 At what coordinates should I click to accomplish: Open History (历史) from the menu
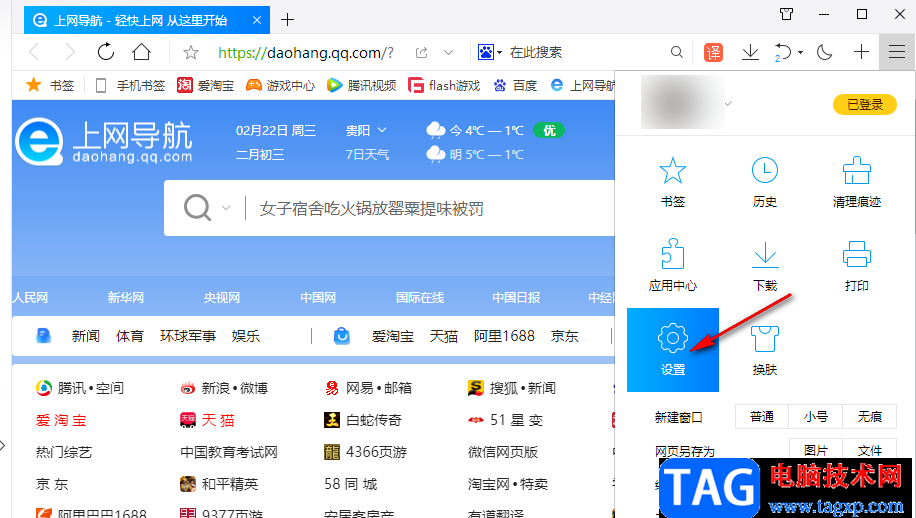click(x=764, y=182)
